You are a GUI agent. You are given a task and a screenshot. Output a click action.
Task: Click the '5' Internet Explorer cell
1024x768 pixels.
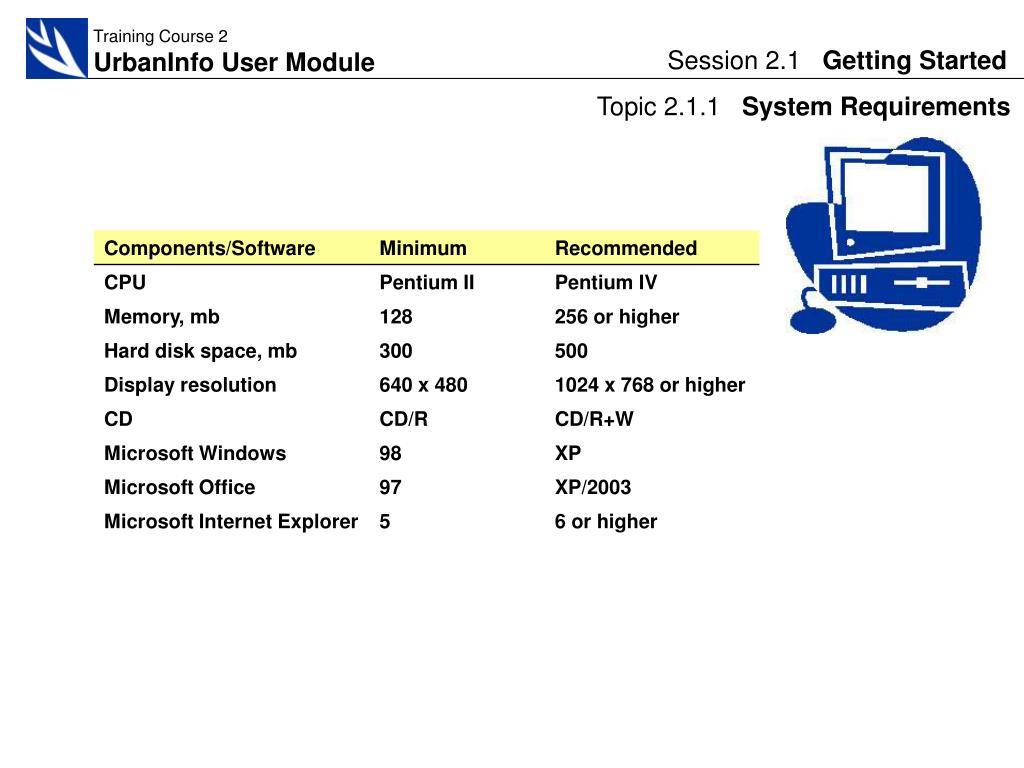[x=385, y=521]
